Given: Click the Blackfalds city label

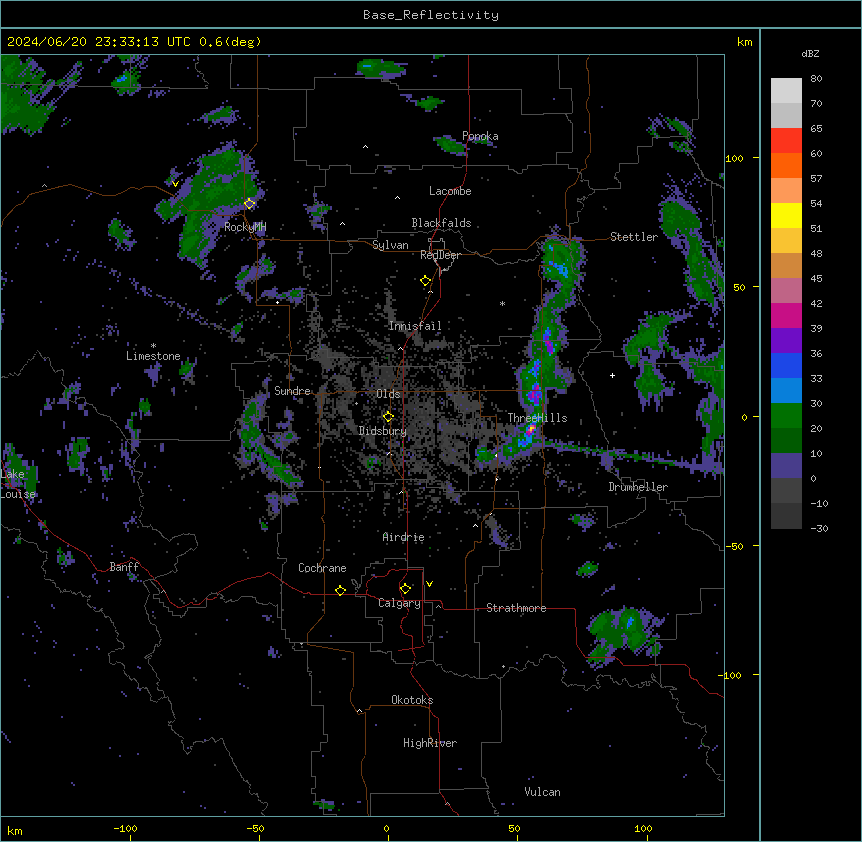Looking at the screenshot, I should (441, 223).
